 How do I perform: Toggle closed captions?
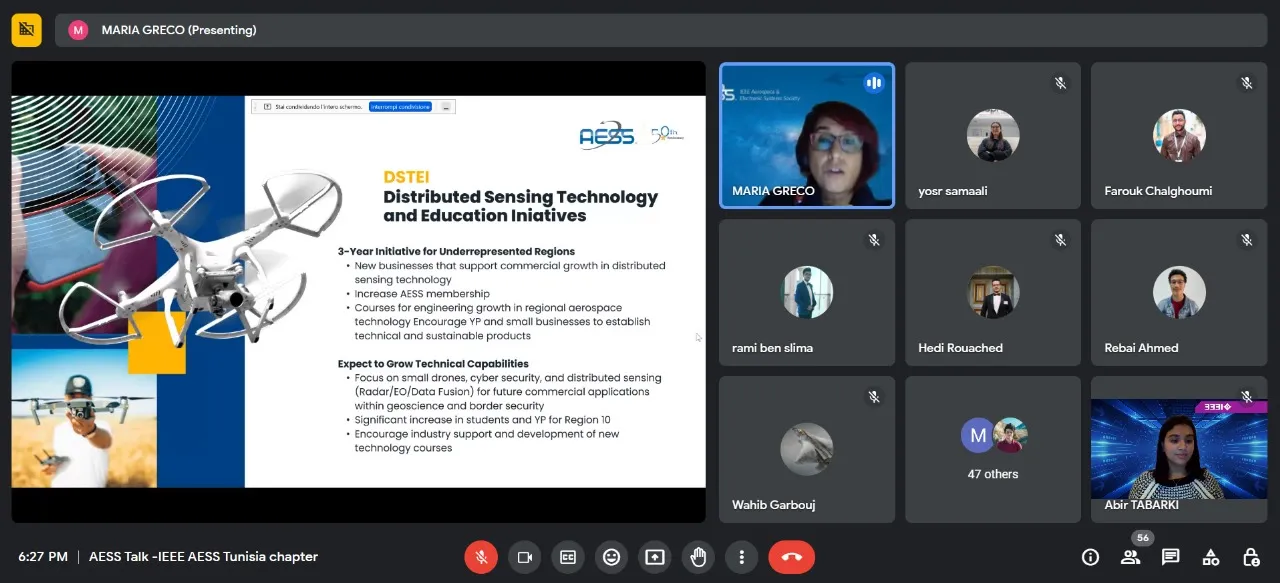[x=568, y=557]
